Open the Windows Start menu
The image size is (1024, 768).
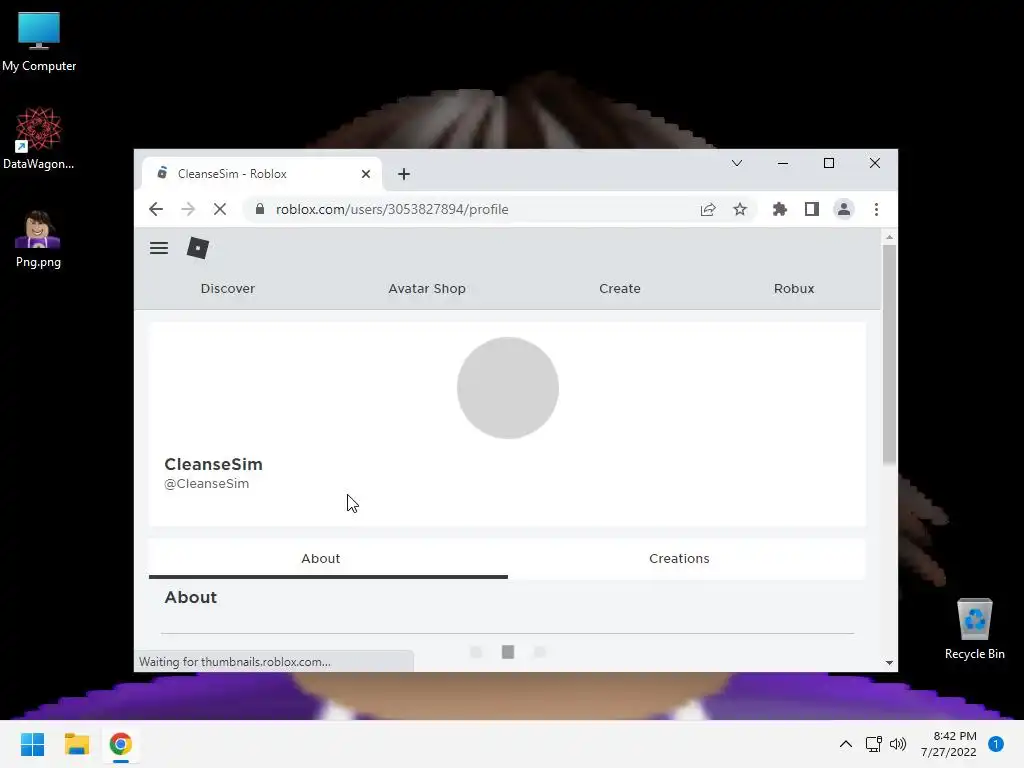33,744
